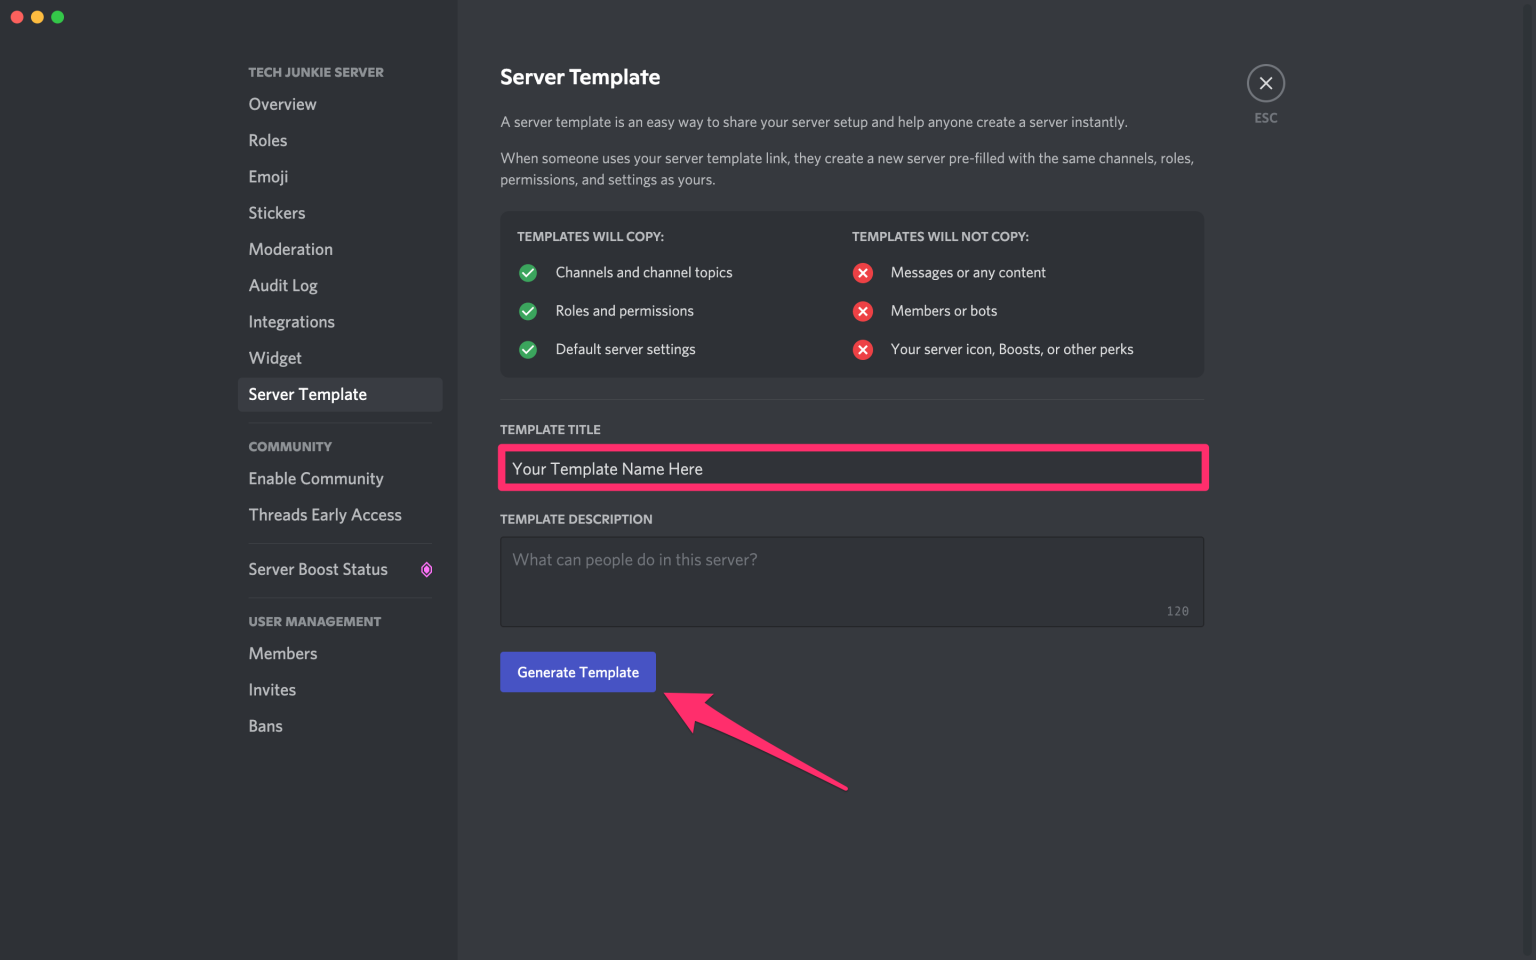Click the red X beside Messages or any content
This screenshot has height=960, width=1536.
coord(863,272)
